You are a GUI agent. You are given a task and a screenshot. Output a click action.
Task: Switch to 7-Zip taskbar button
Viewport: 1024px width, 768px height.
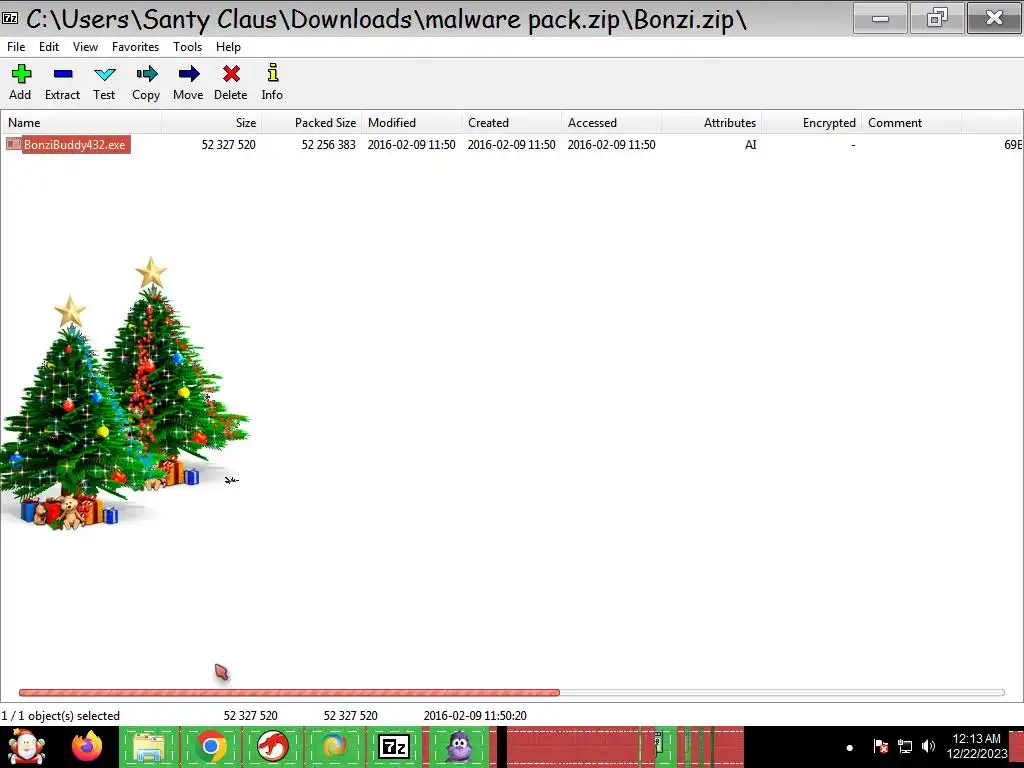click(394, 747)
